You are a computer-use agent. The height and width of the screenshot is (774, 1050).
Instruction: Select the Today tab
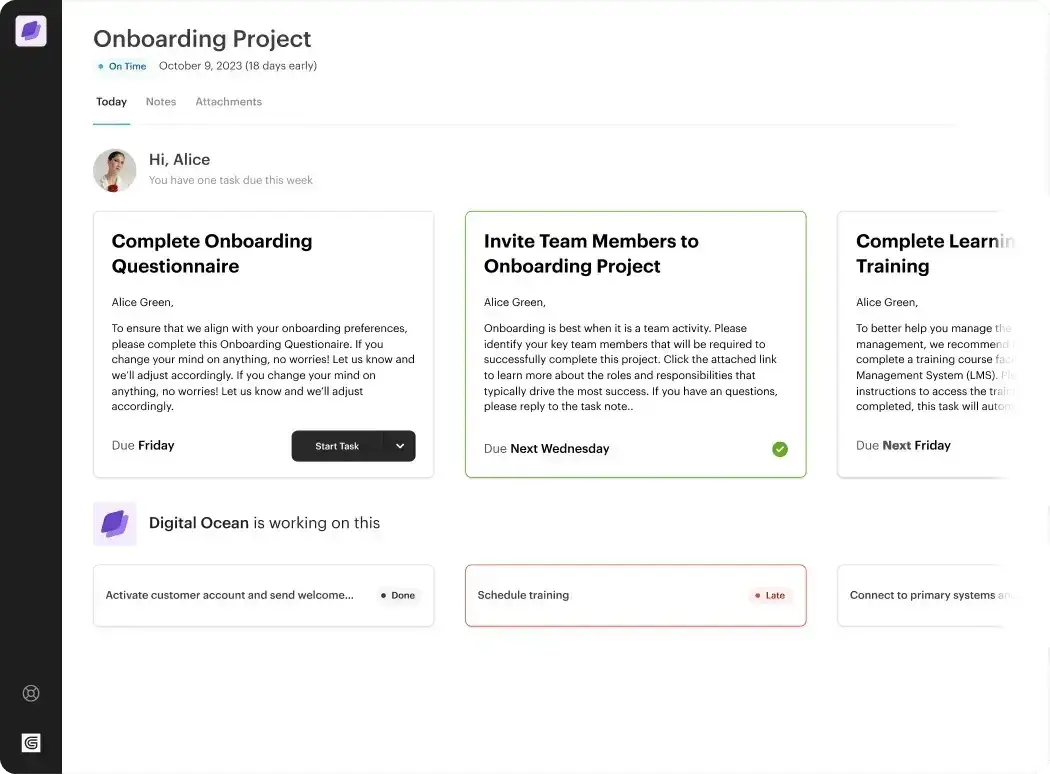pos(111,101)
